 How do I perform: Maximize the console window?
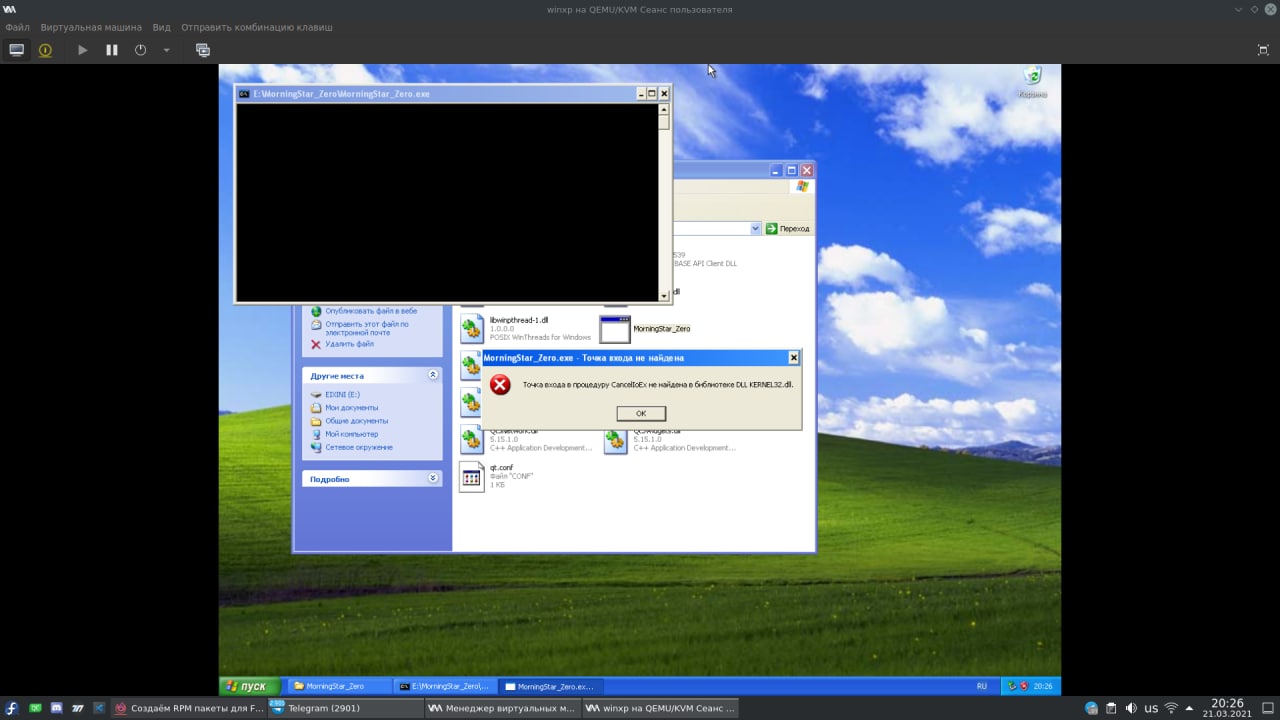(x=652, y=94)
